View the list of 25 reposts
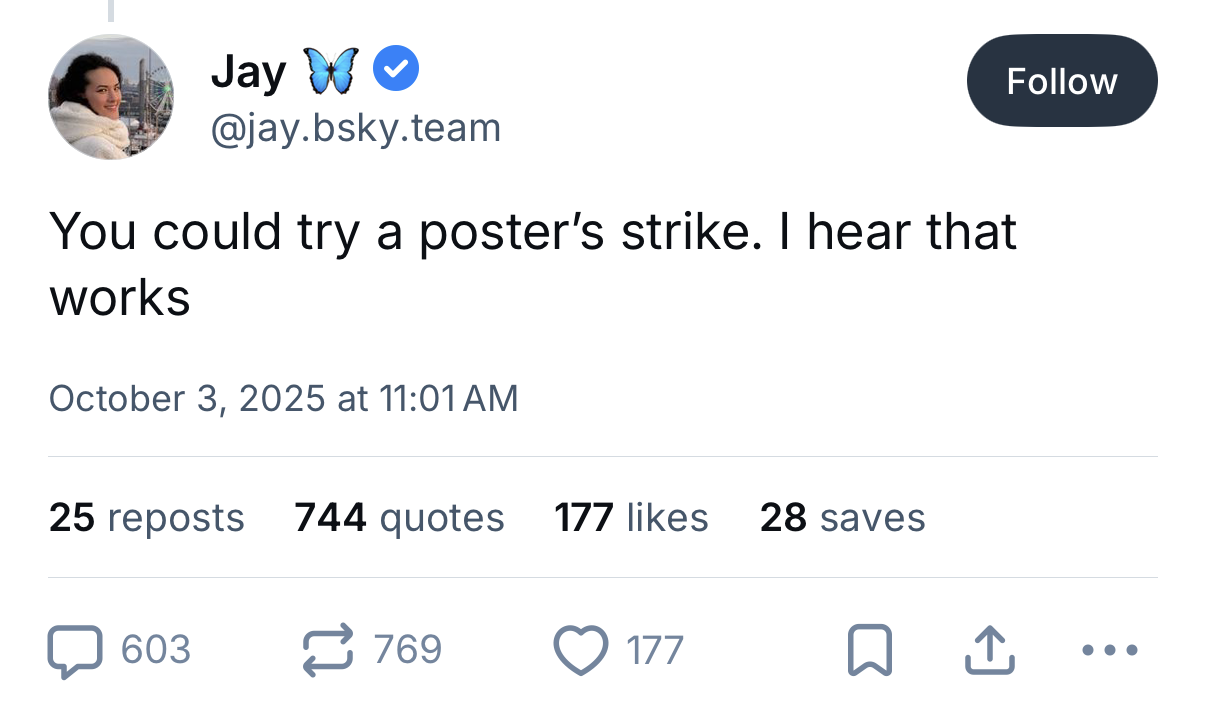This screenshot has width=1206, height=715. coord(146,517)
